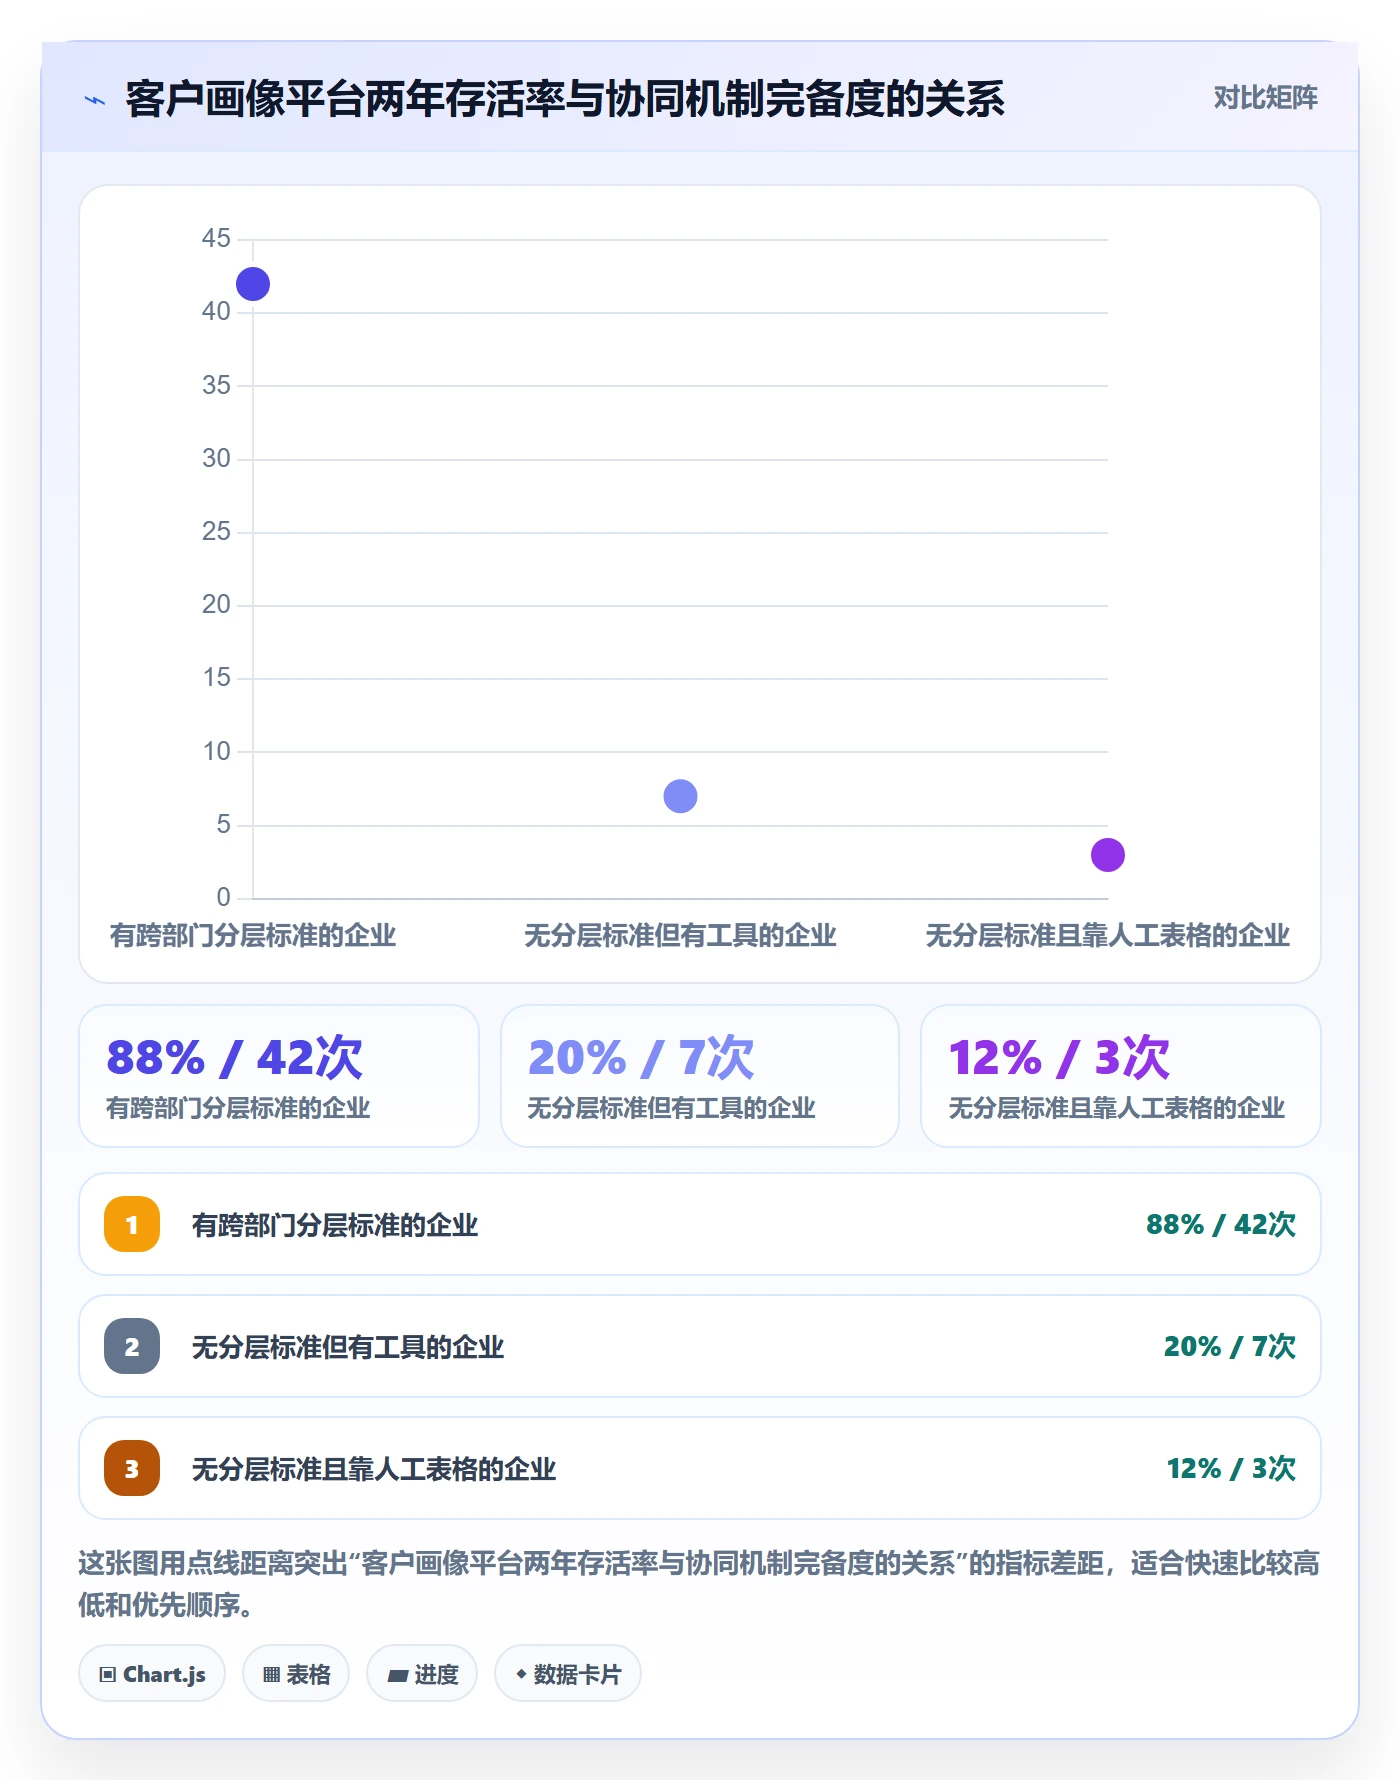
Task: Click the y-axis value 45
Action: point(216,238)
